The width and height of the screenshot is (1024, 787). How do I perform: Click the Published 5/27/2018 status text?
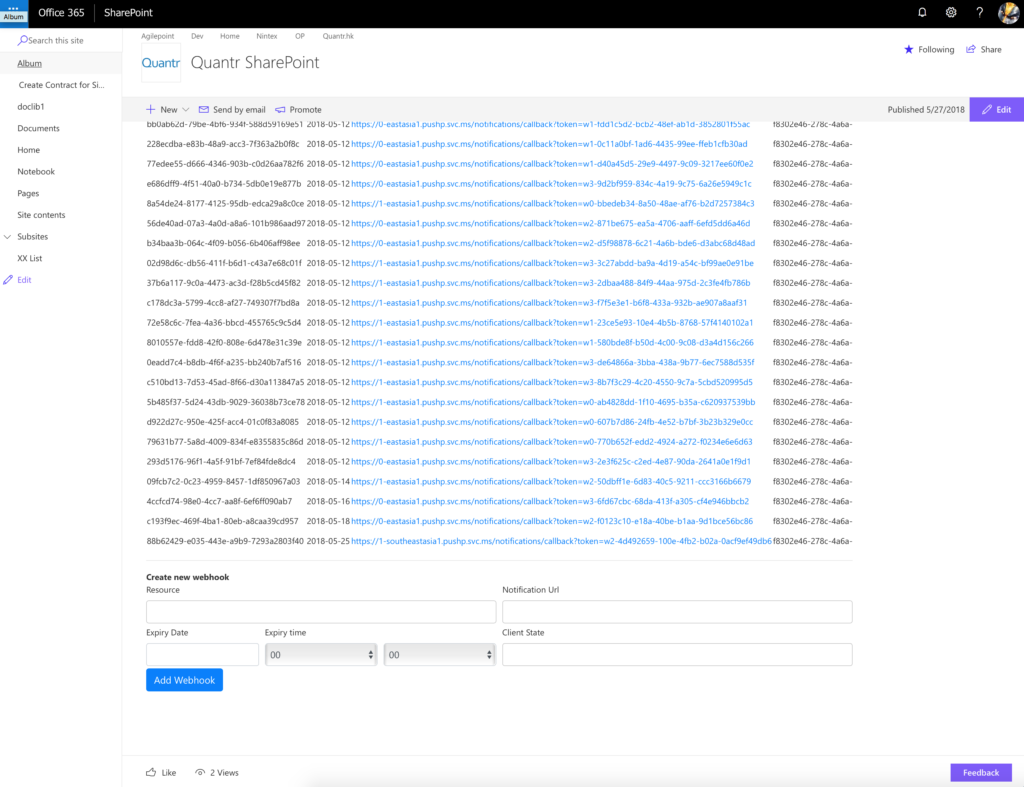point(926,110)
